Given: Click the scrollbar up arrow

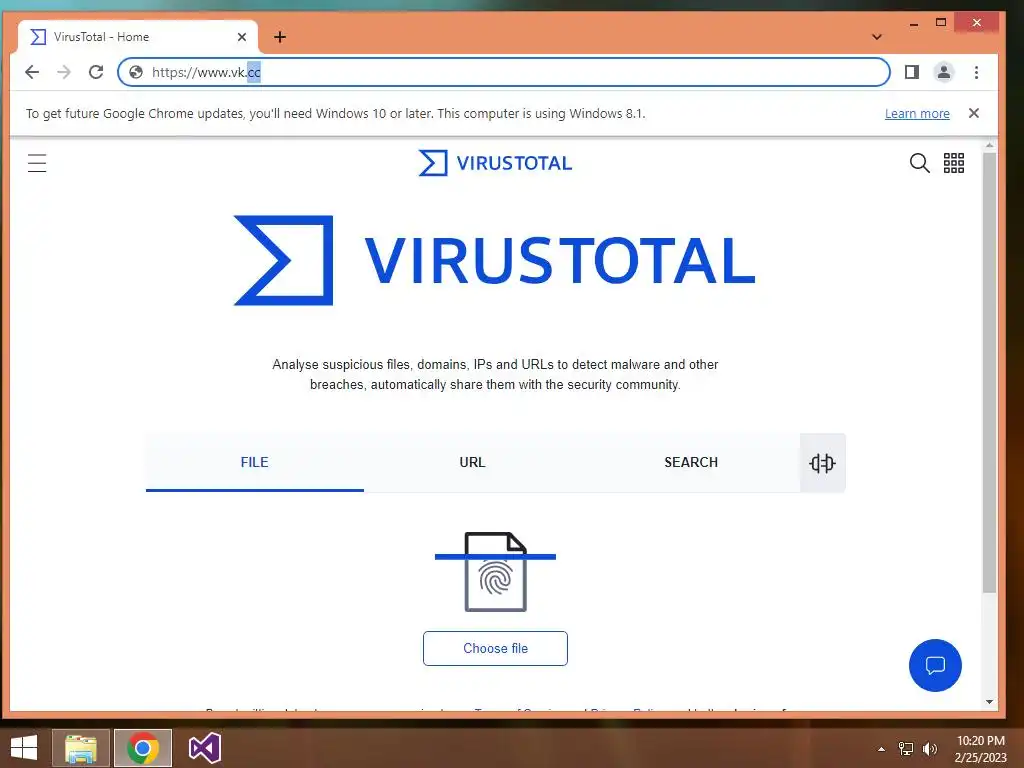Looking at the screenshot, I should coord(989,146).
